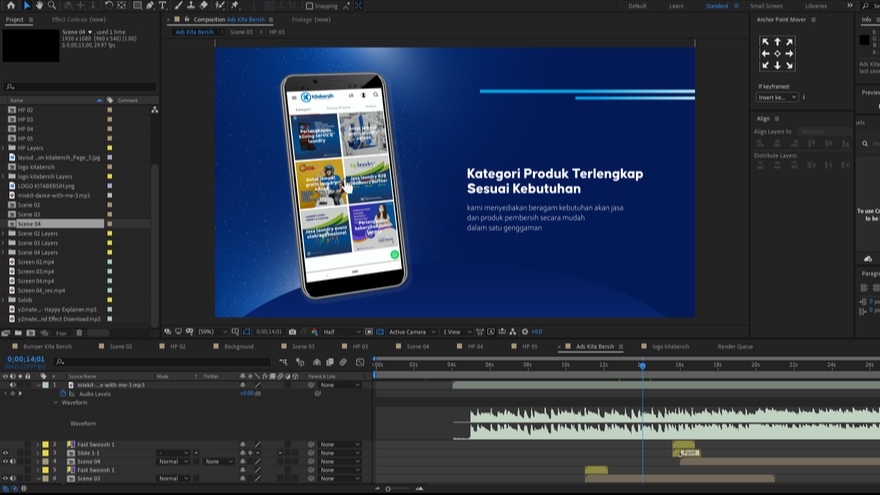Screen dimensions: 880x495
Task: Click the Default workspace button
Action: tap(637, 6)
